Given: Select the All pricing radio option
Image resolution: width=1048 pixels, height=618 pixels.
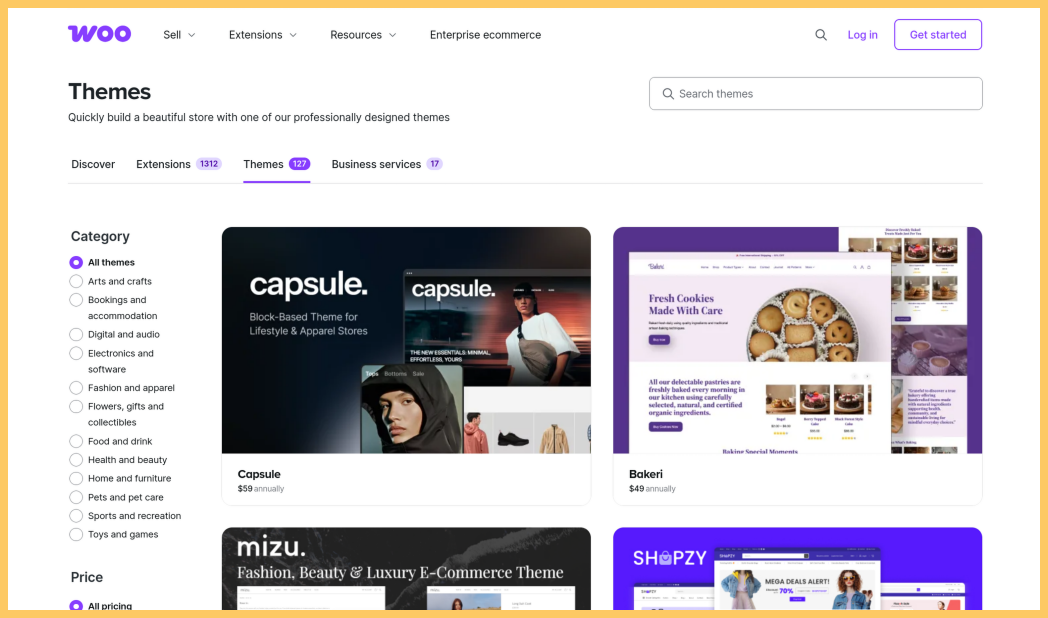Looking at the screenshot, I should 76,606.
